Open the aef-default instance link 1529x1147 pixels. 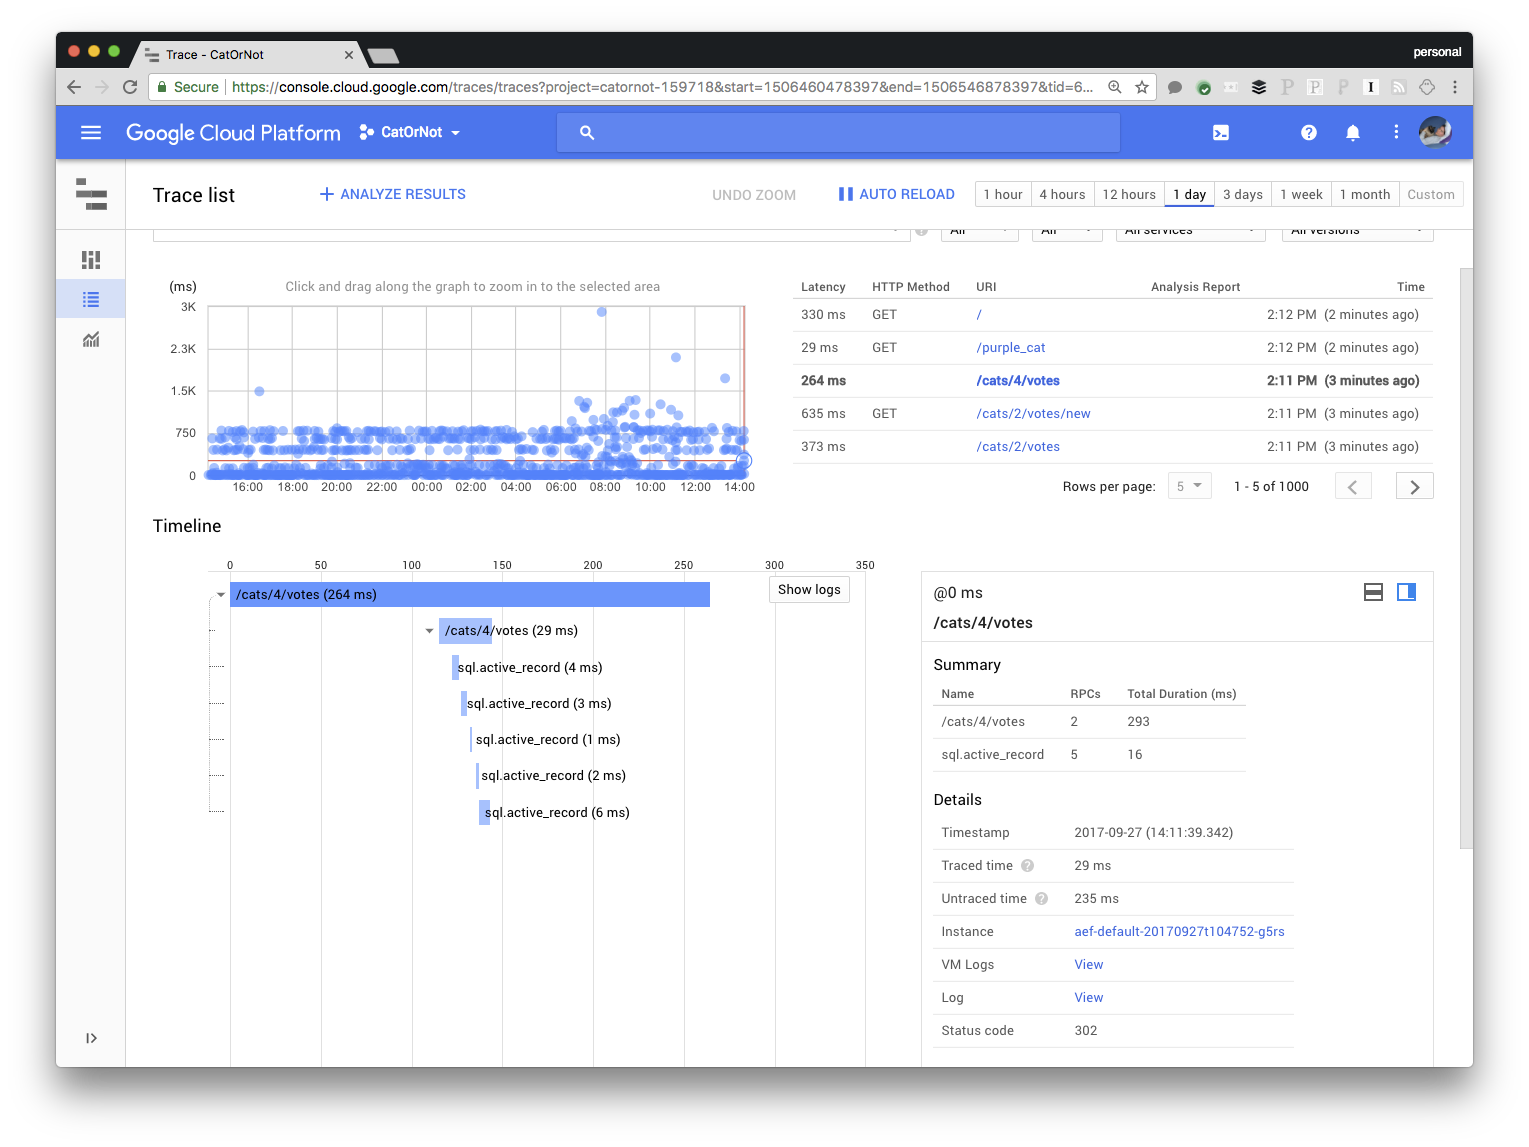[x=1179, y=931]
